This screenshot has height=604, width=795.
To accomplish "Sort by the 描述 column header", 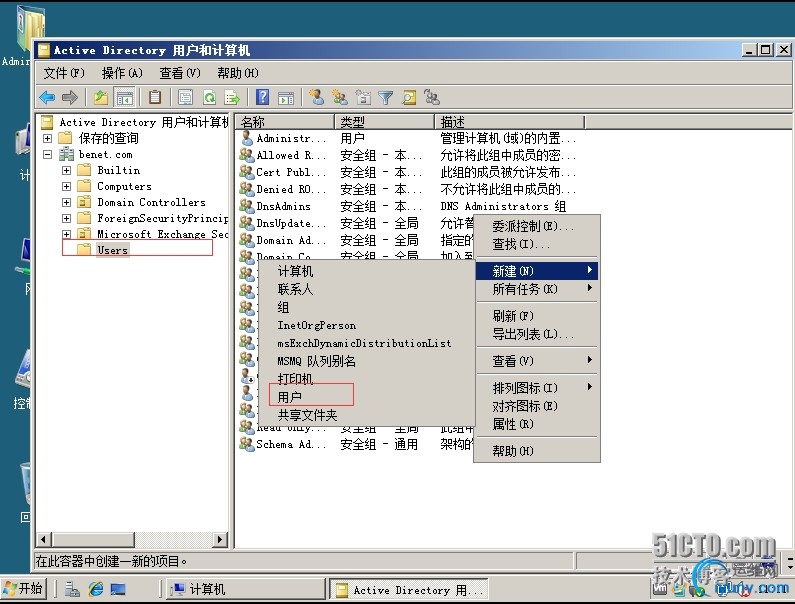I will coord(510,122).
